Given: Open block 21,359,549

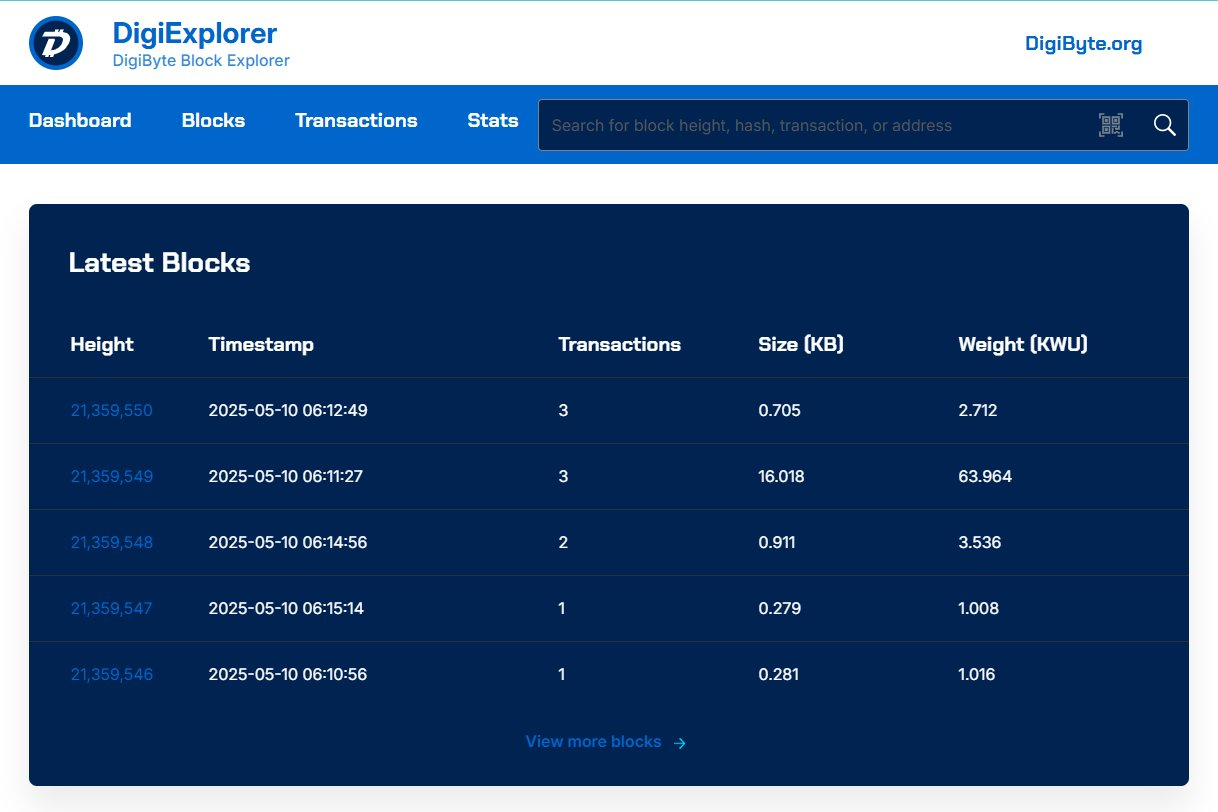Looking at the screenshot, I should click(111, 476).
